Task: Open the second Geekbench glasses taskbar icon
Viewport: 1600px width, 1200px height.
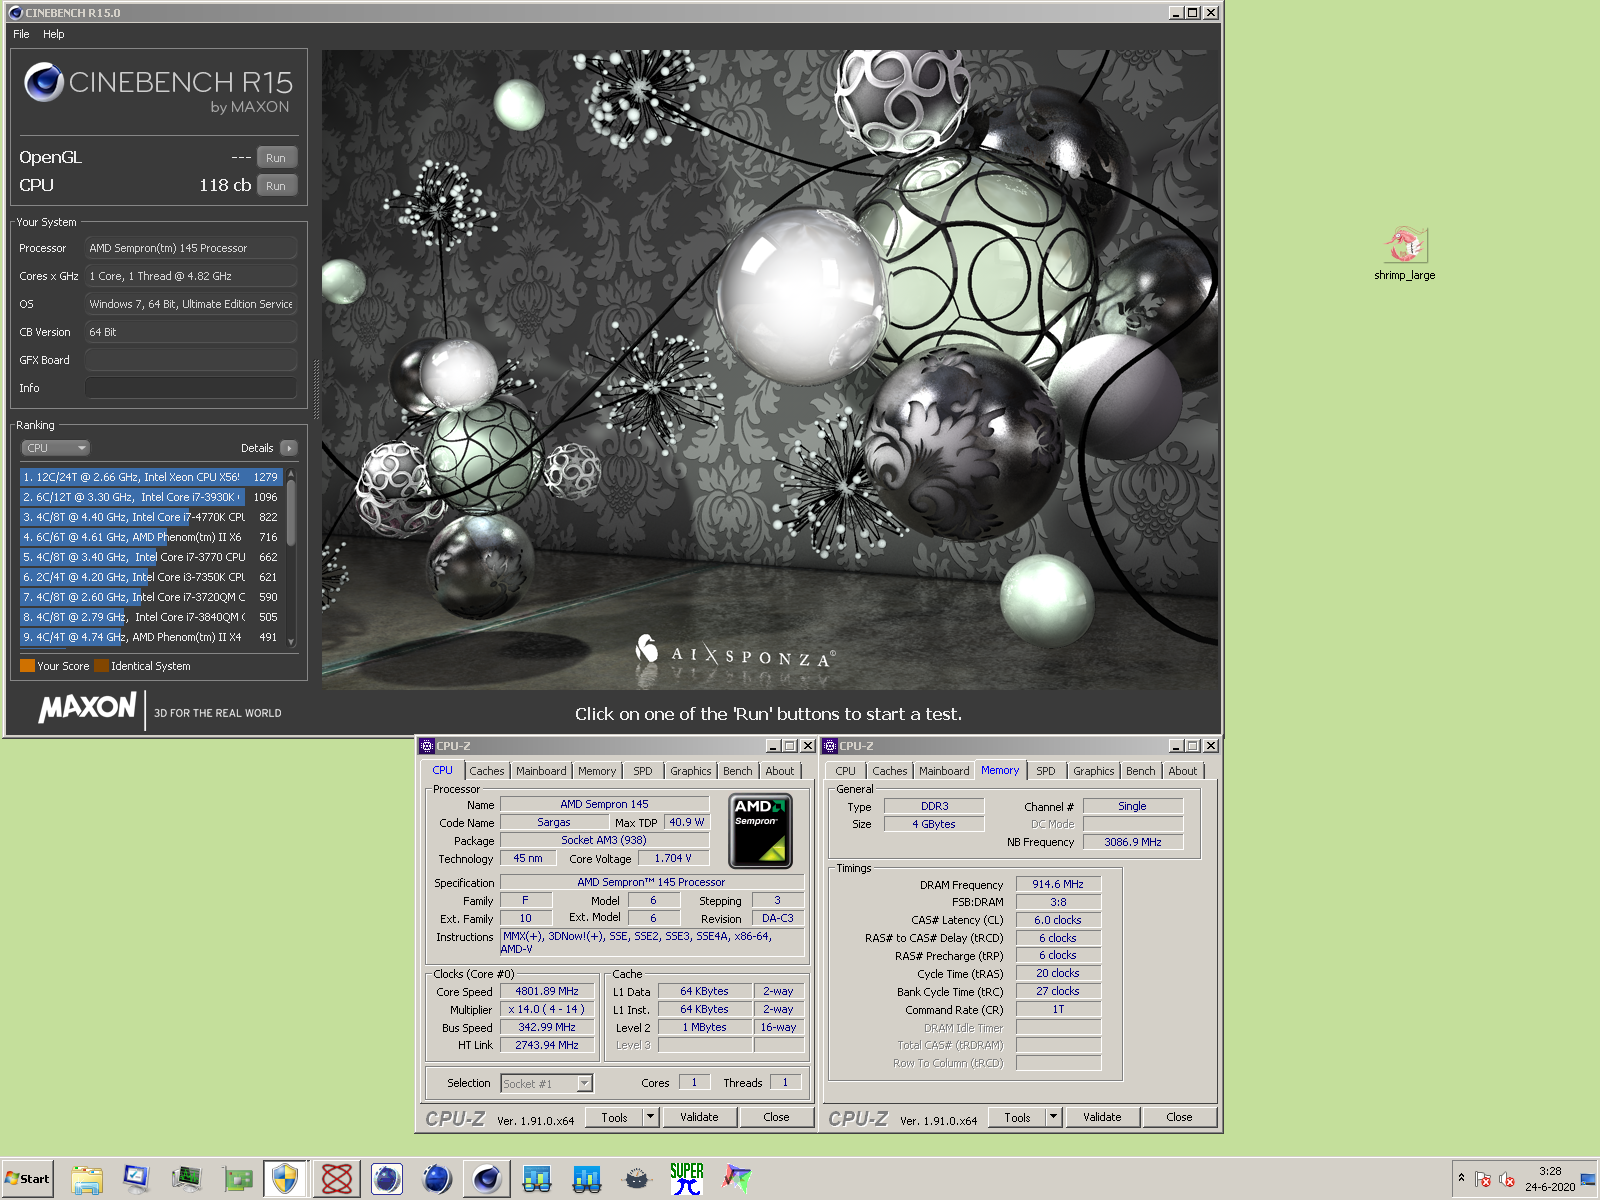Action: pos(587,1179)
